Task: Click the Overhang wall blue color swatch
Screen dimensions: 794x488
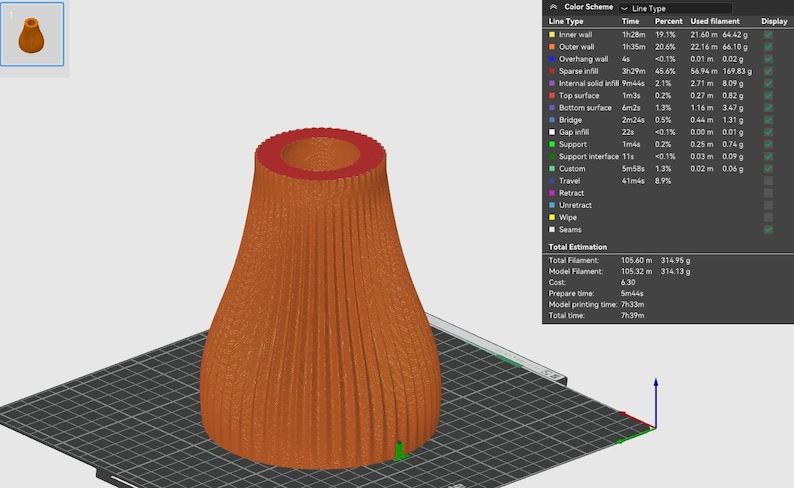Action: (x=552, y=59)
